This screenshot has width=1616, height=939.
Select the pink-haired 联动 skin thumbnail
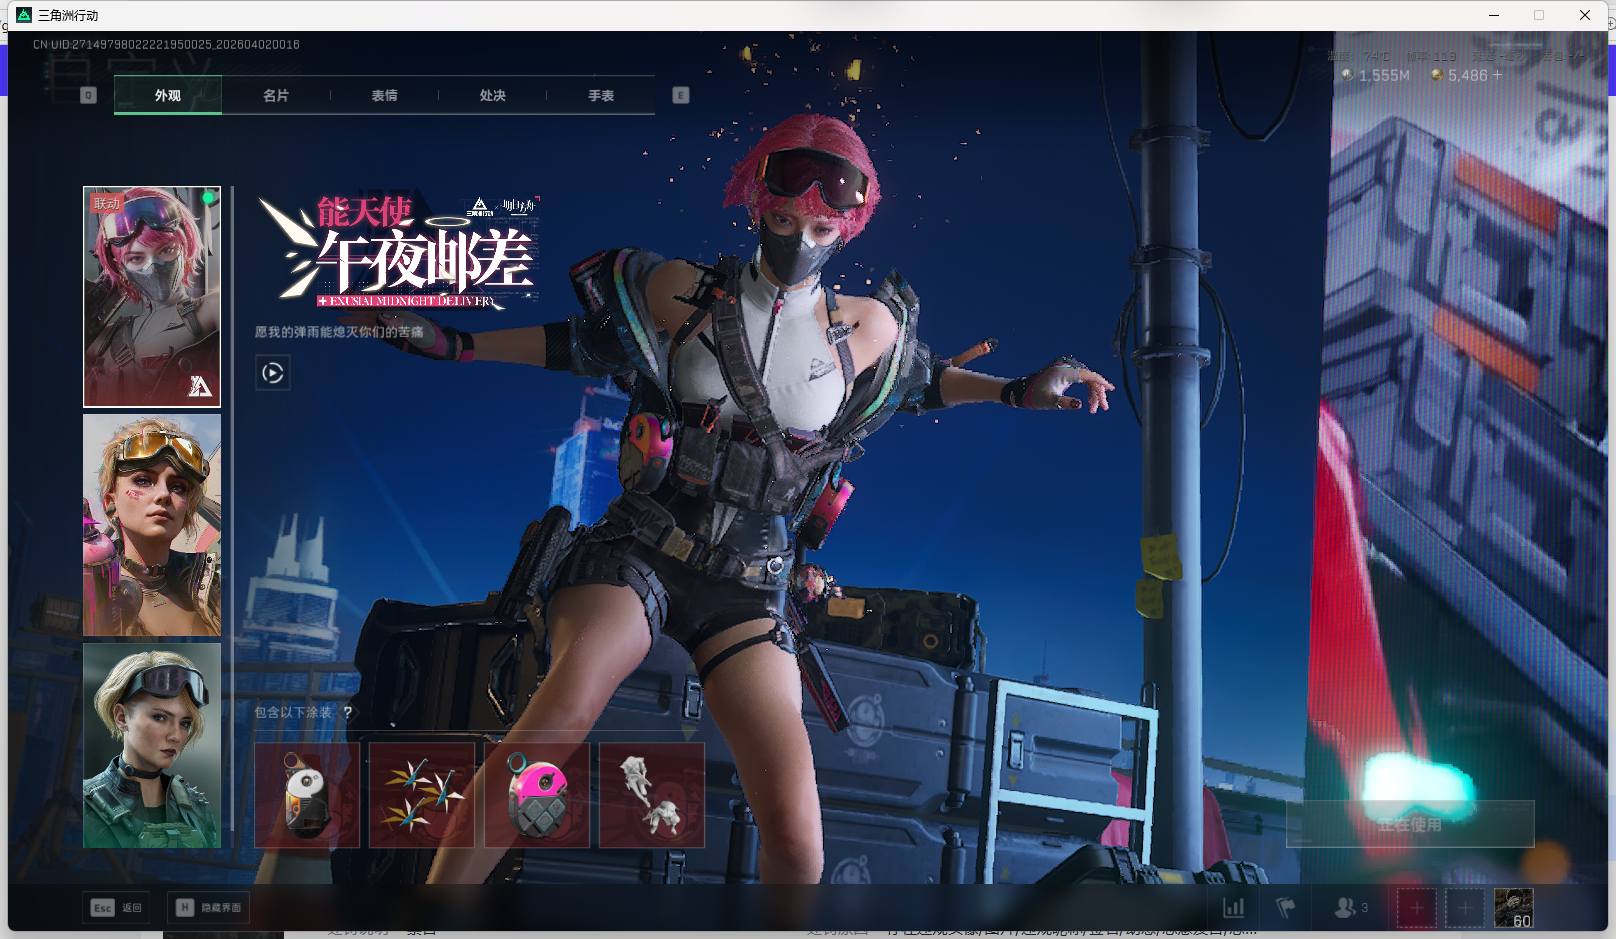(152, 297)
